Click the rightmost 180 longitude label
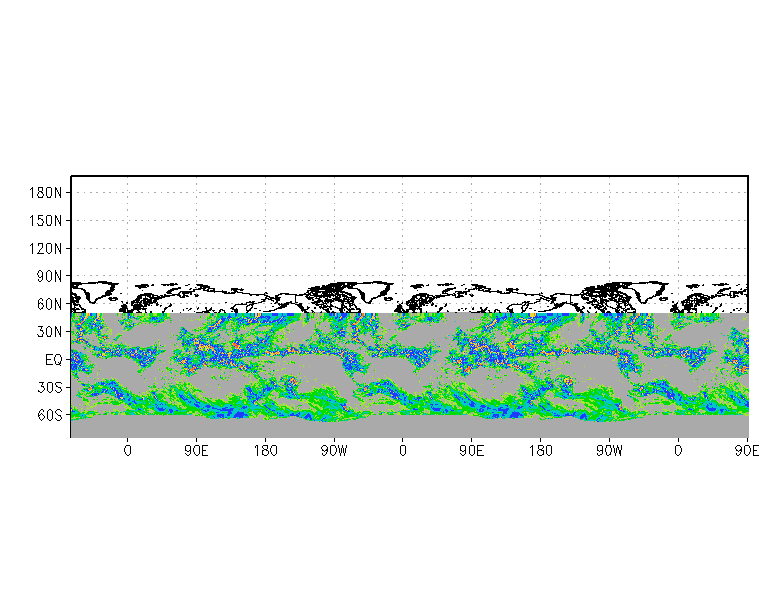This screenshot has height=612, width=784. (x=540, y=451)
